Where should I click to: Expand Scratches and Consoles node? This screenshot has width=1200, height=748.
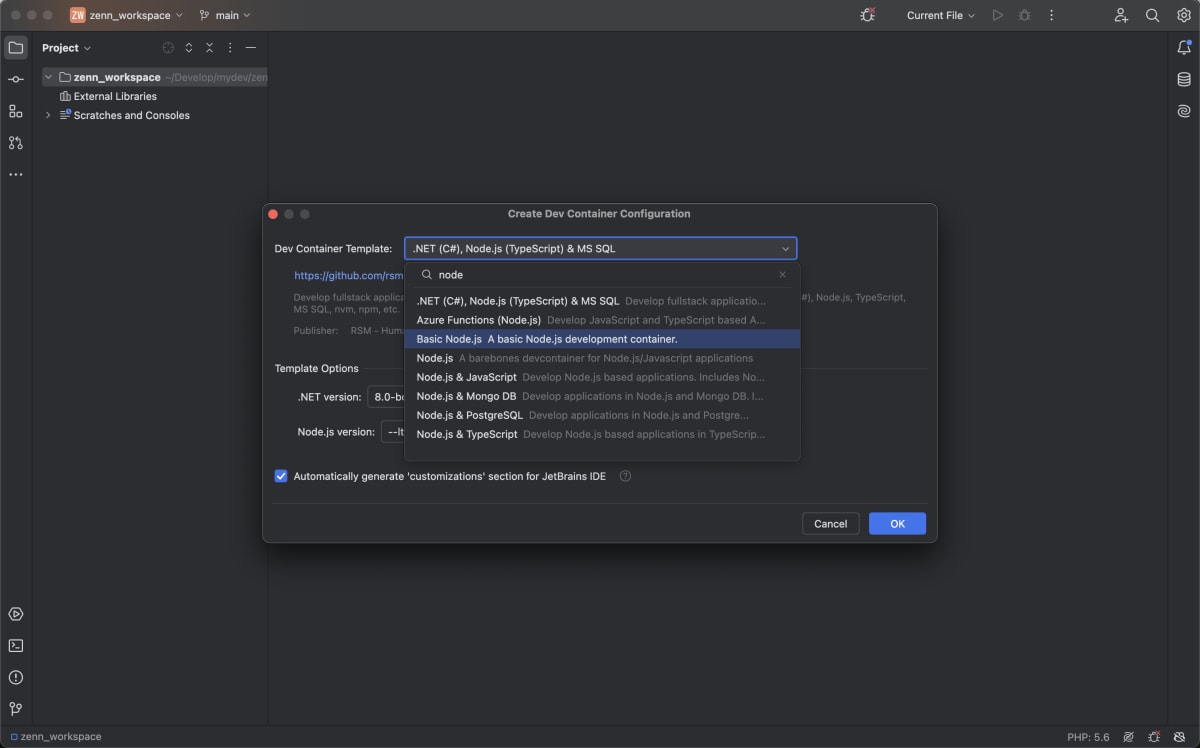tap(48, 115)
